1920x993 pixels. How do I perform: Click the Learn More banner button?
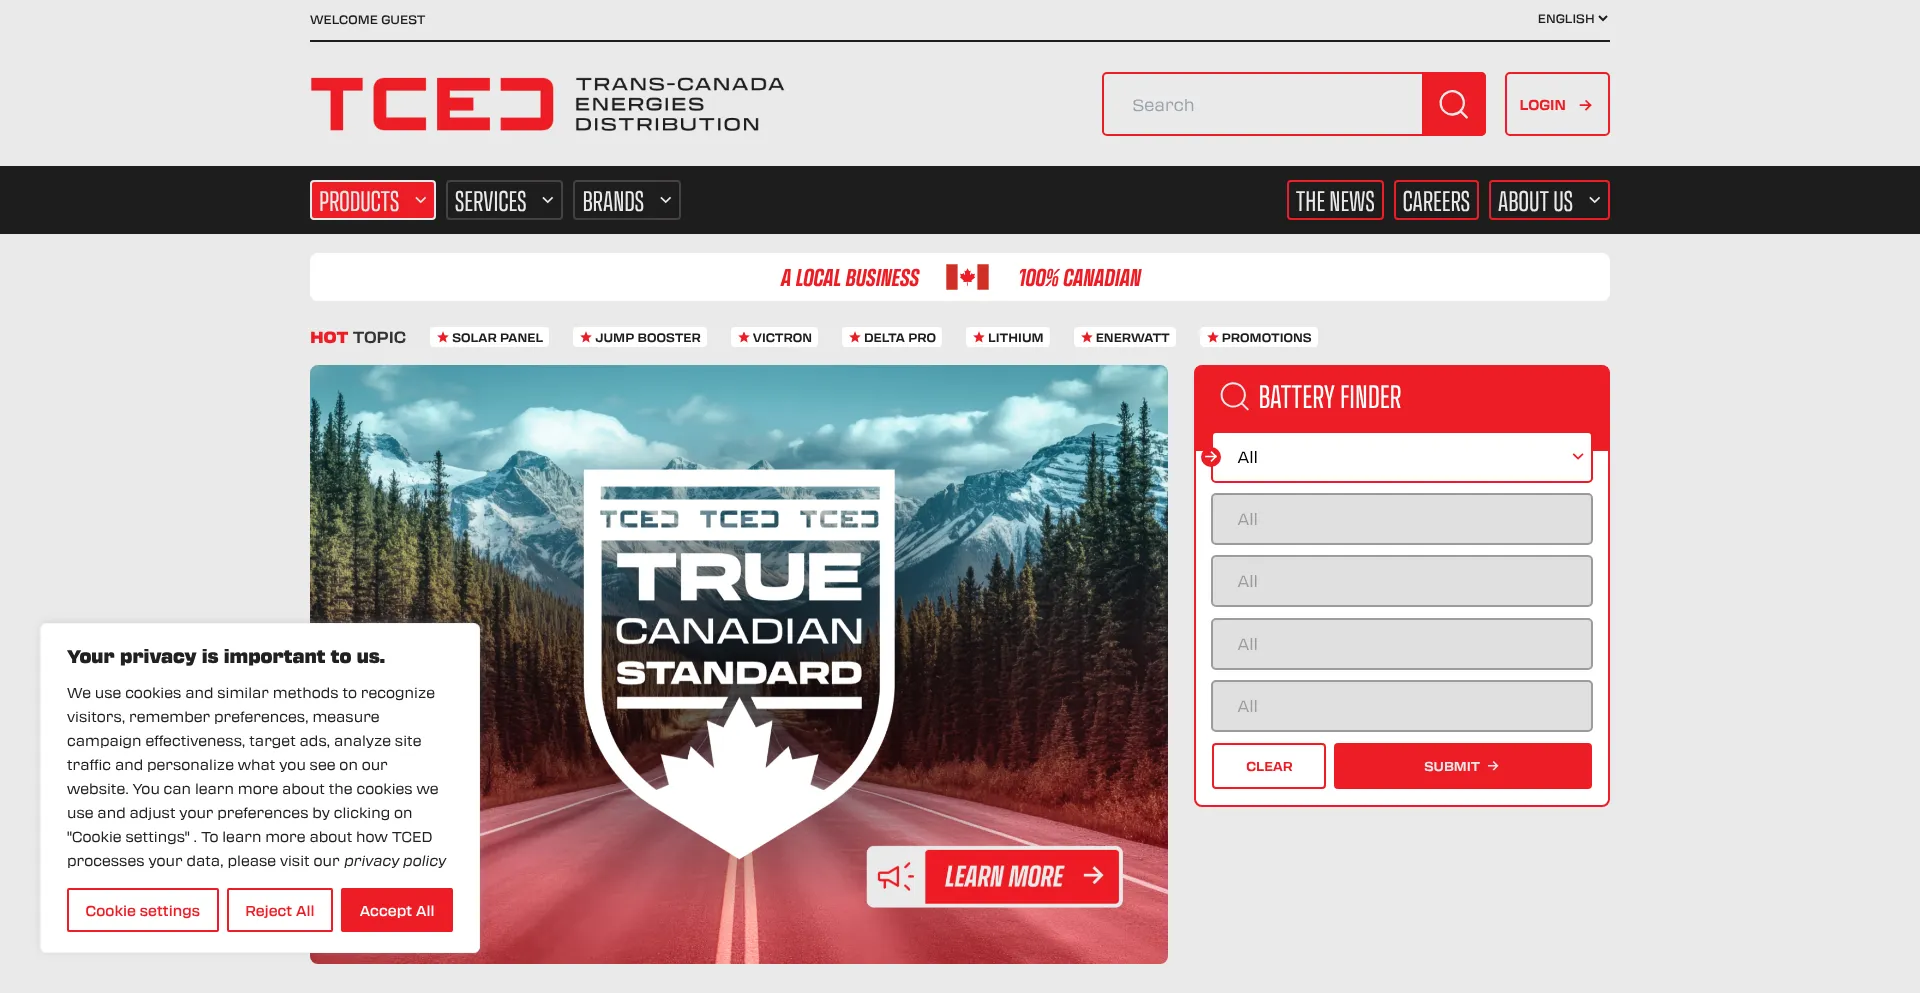point(1022,877)
